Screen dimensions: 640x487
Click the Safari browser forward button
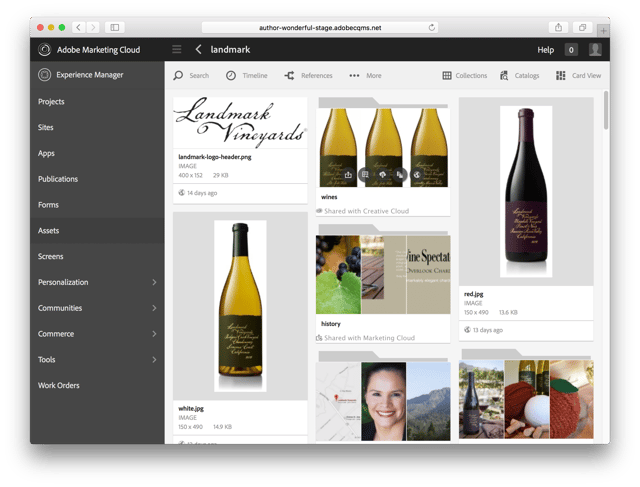(x=93, y=27)
